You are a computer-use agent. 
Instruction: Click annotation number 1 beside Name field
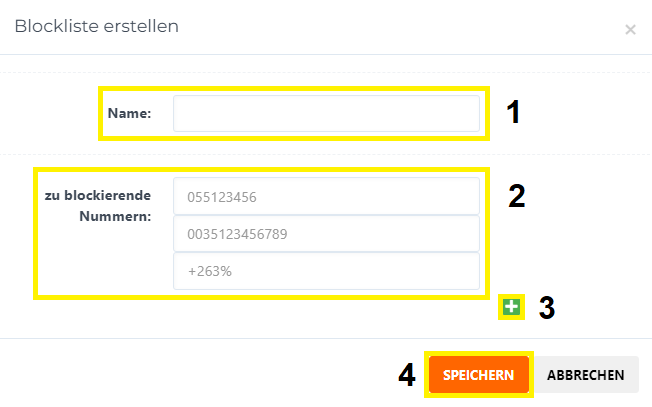click(514, 112)
